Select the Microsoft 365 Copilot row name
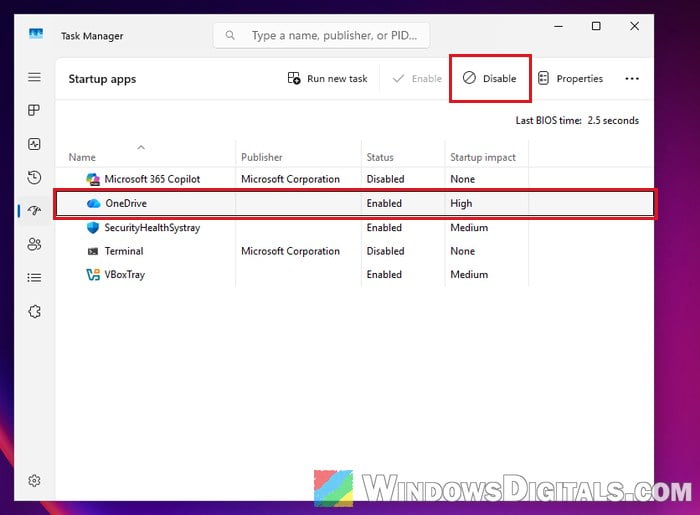 point(152,179)
